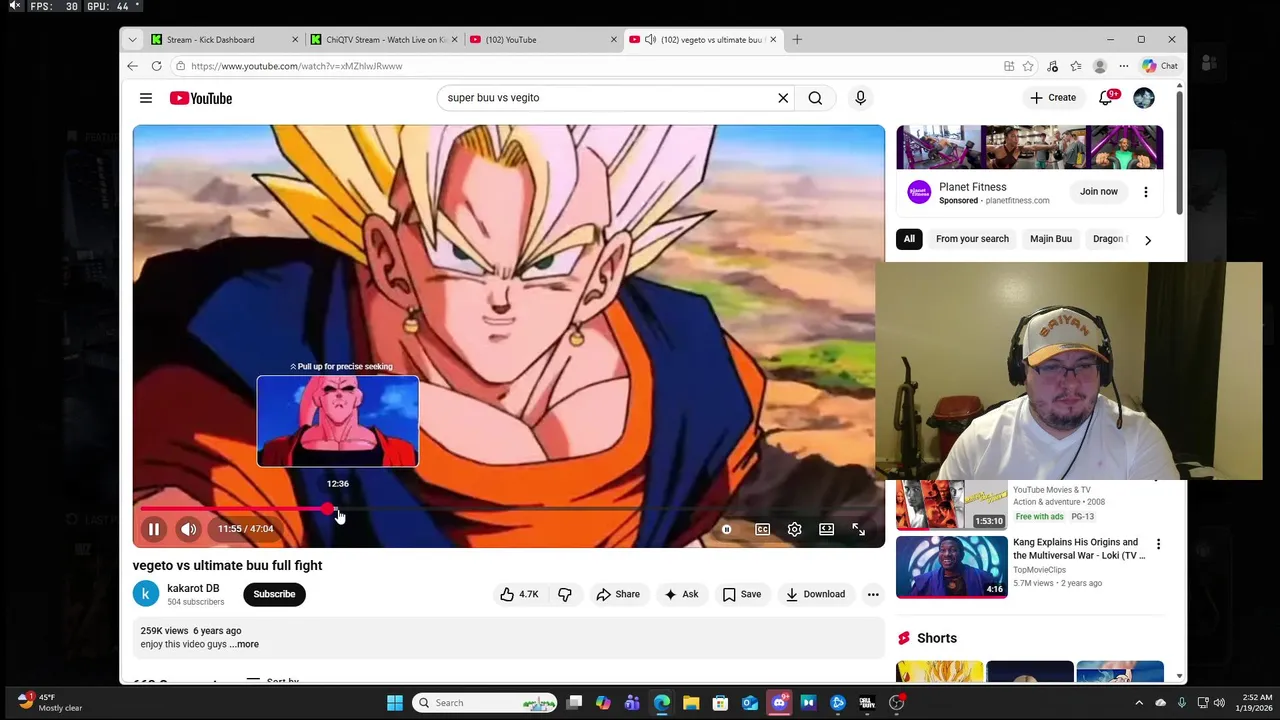Viewport: 1280px width, 720px height.
Task: Click Join now on Planet Fitness ad
Action: [x=1099, y=192]
